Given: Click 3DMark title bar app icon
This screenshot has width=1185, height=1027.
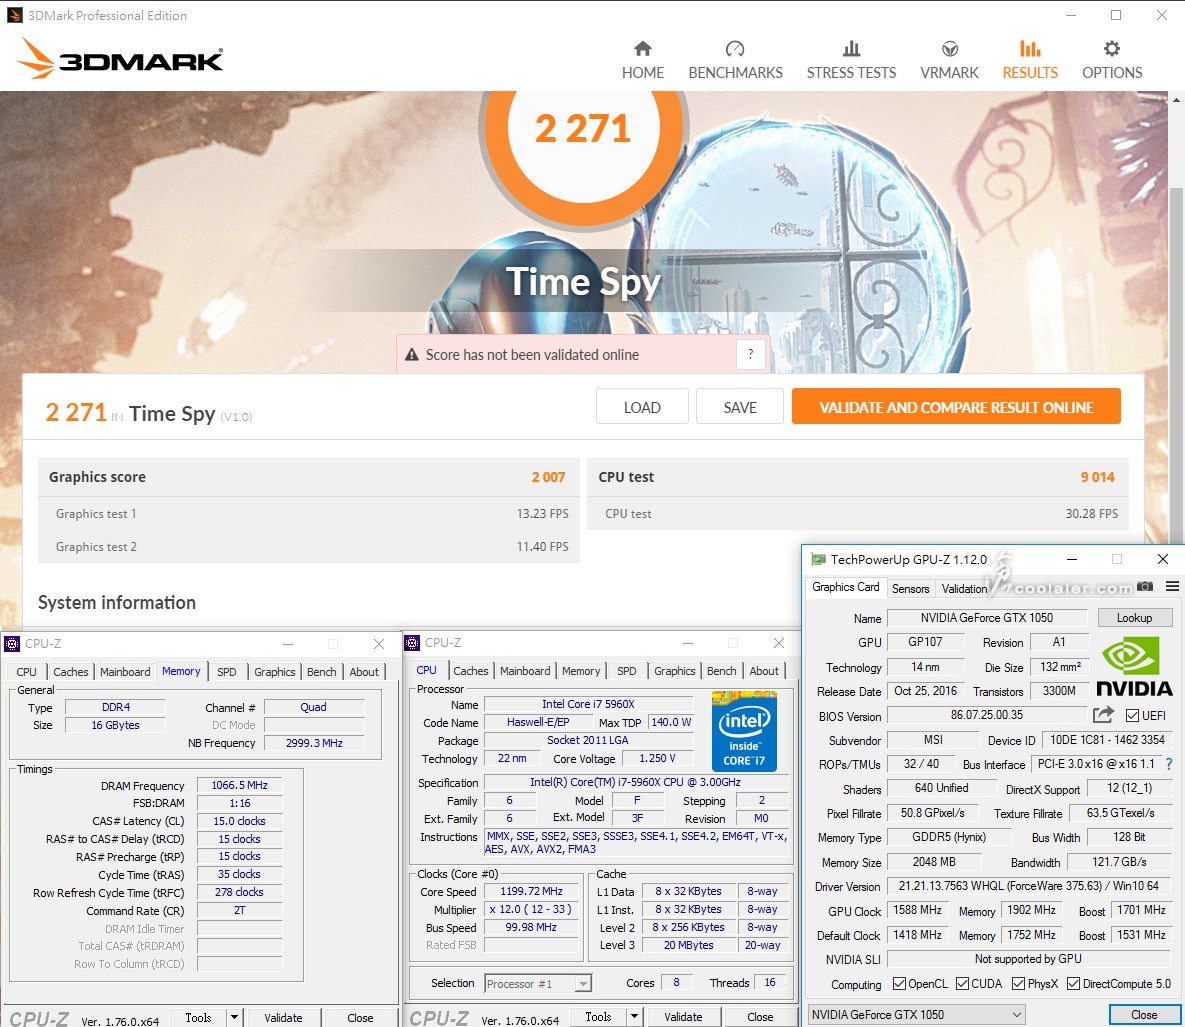Looking at the screenshot, I should (x=14, y=15).
